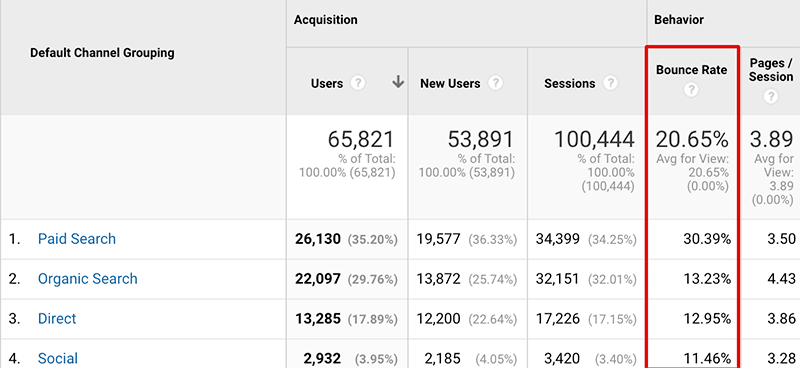Click the Bounce Rate help icon
This screenshot has height=368, width=800.
click(x=691, y=90)
